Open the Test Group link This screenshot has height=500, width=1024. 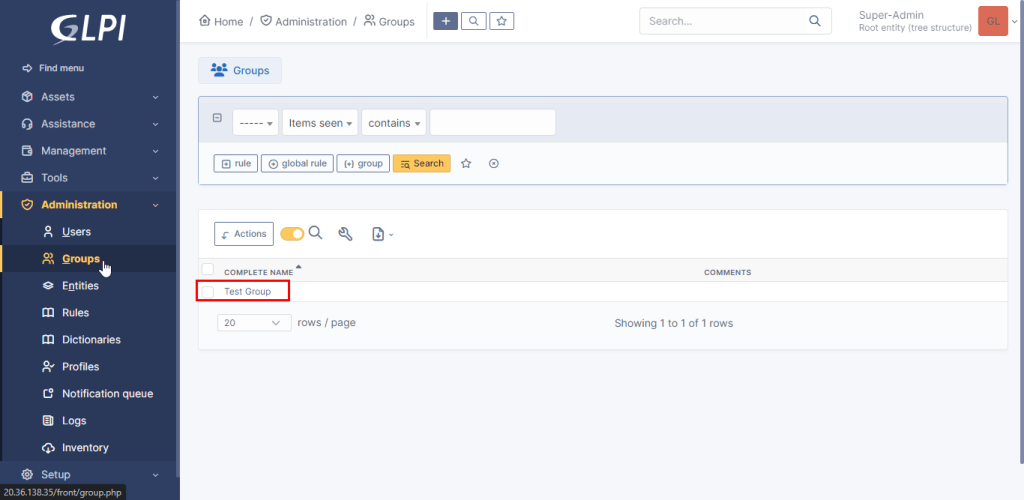click(x=248, y=292)
